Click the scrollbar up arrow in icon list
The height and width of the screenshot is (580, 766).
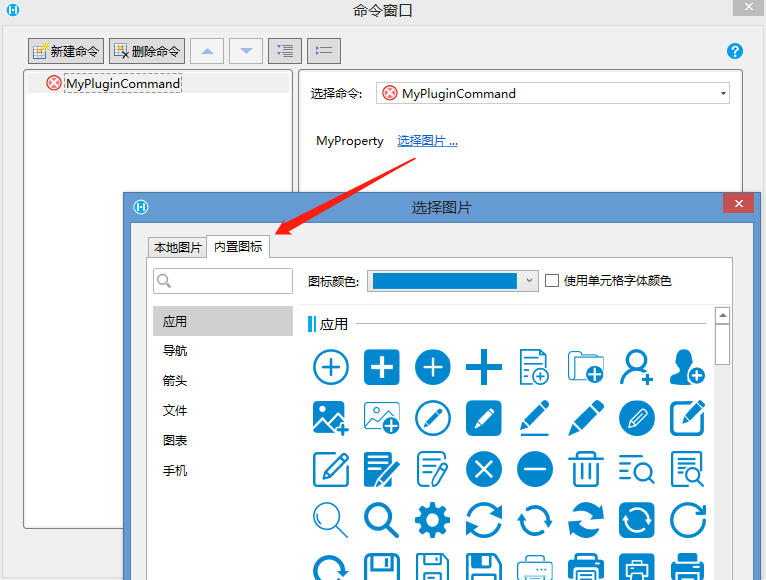tap(723, 315)
